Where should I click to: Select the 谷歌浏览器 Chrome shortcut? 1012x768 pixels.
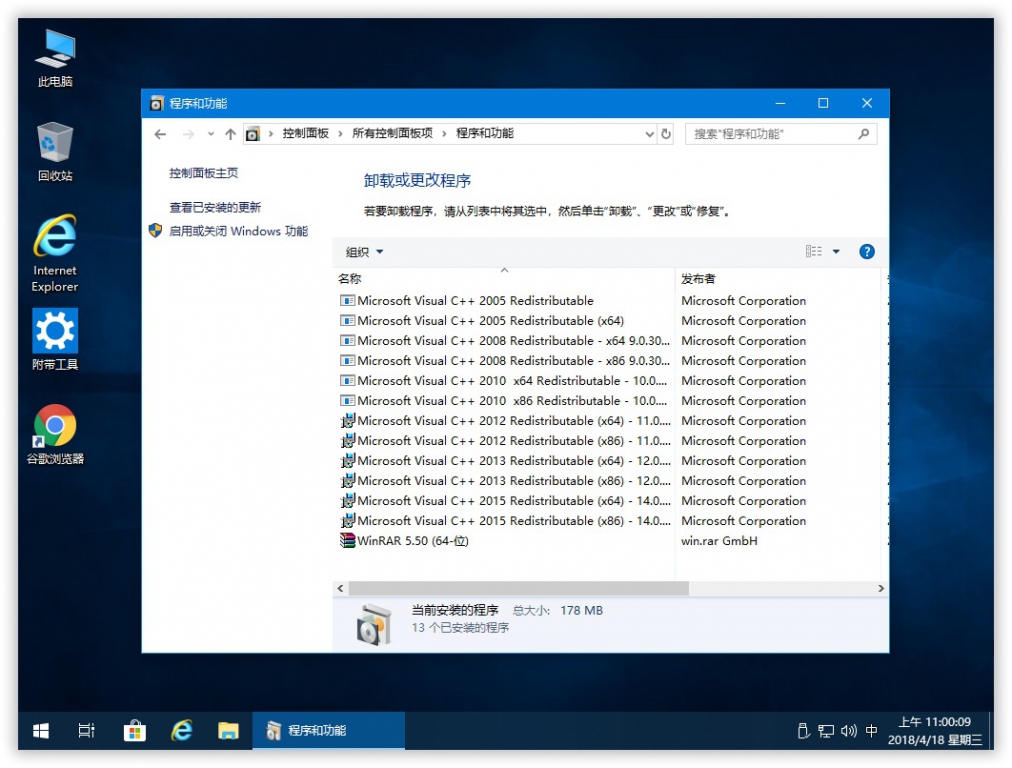(55, 434)
